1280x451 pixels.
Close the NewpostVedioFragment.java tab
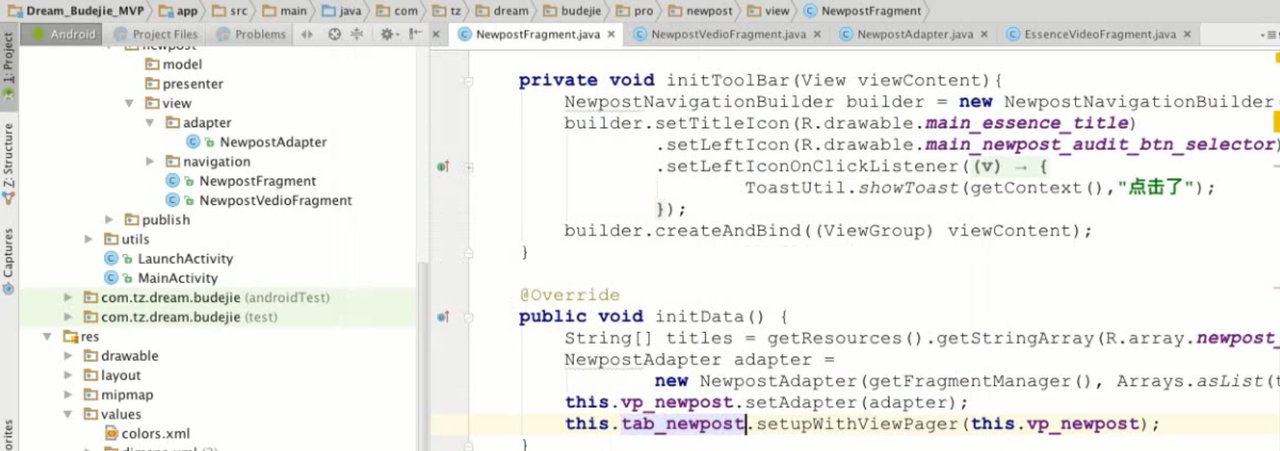pyautogui.click(x=817, y=35)
